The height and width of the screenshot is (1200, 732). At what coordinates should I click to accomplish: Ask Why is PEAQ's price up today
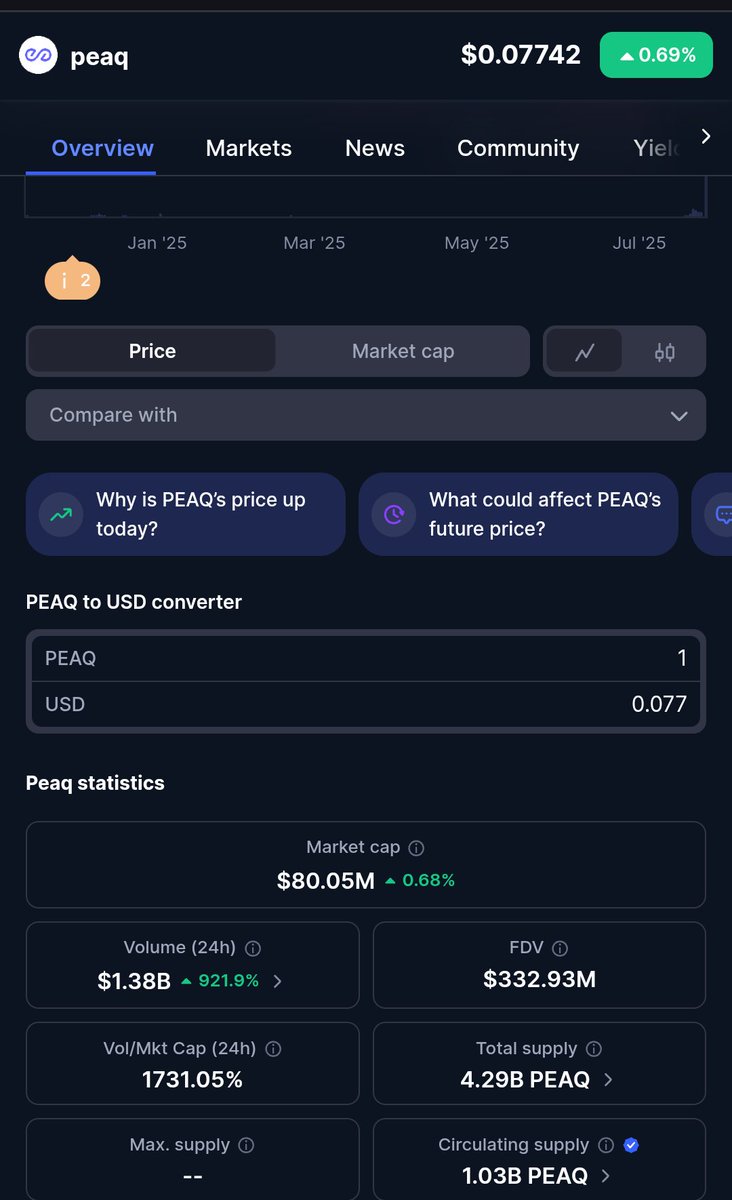[x=186, y=514]
